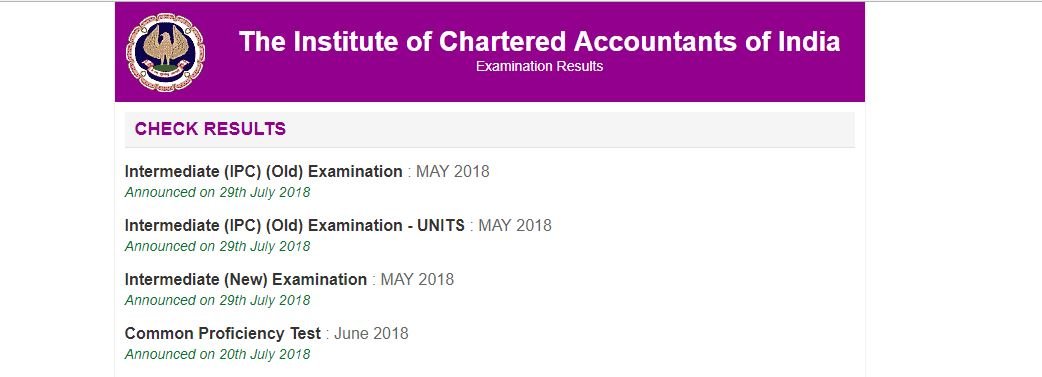Select the 'Examination Results' subtitle in banner
The image size is (1042, 377).
pos(539,66)
